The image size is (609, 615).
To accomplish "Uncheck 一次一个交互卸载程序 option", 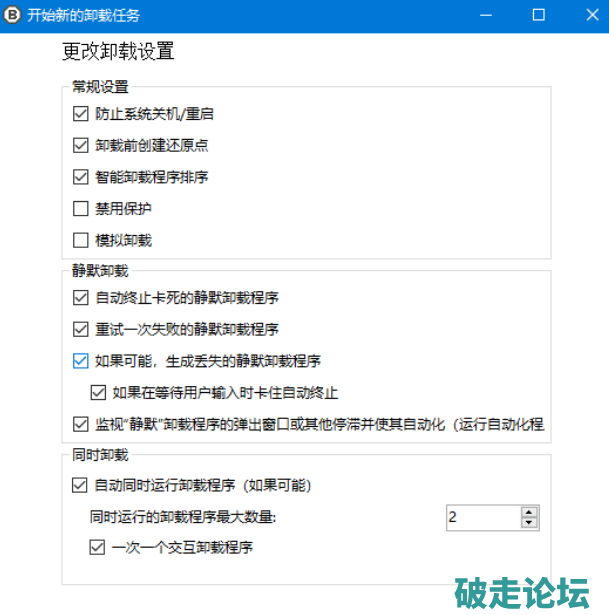I will coord(98,547).
